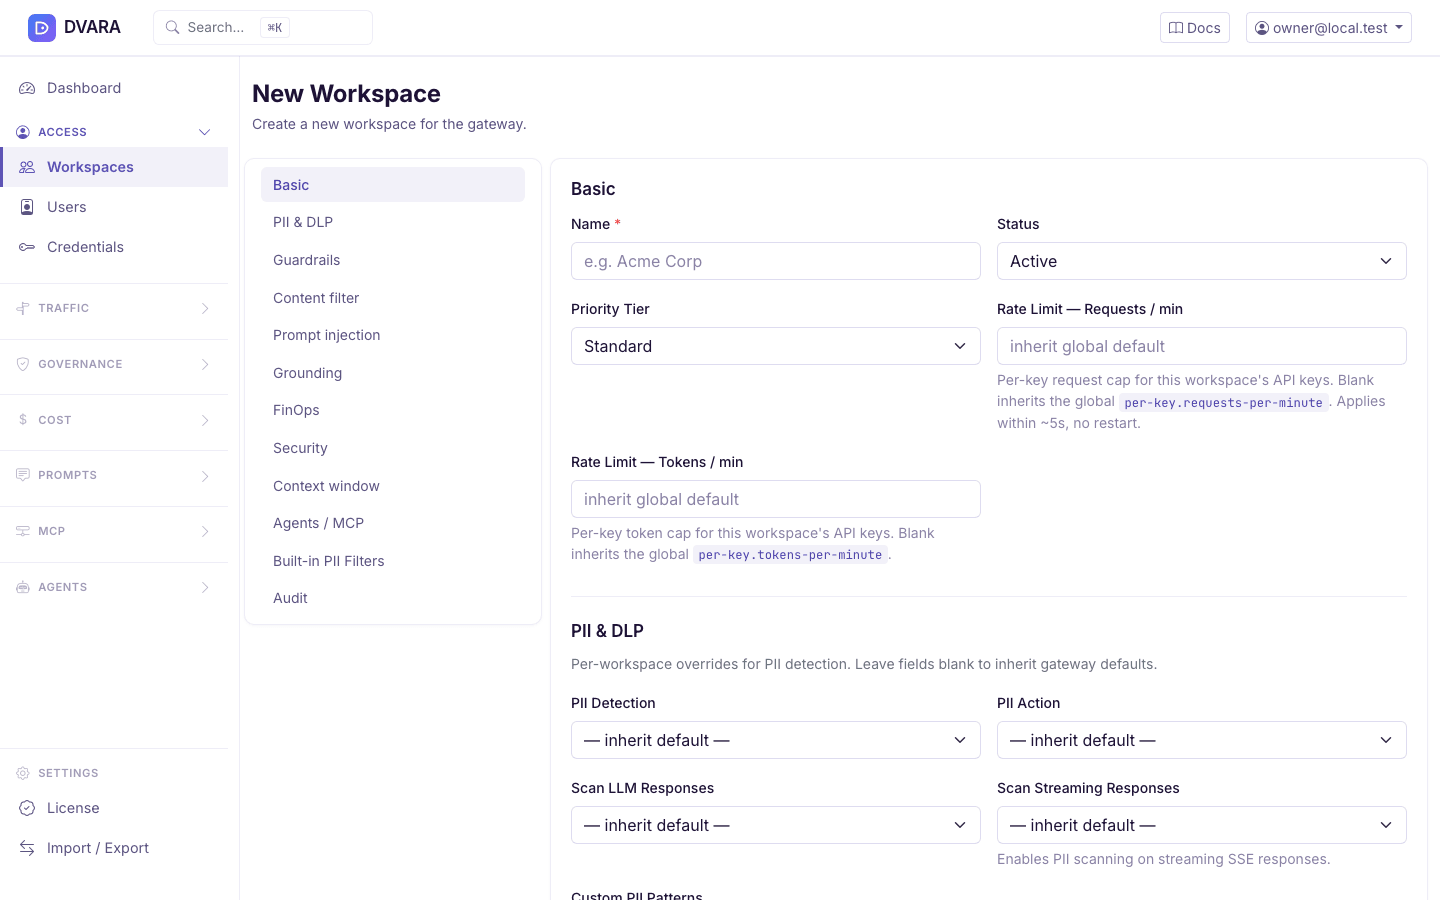Image resolution: width=1440 pixels, height=900 pixels.
Task: Click the Workspaces people icon
Action: click(x=27, y=167)
